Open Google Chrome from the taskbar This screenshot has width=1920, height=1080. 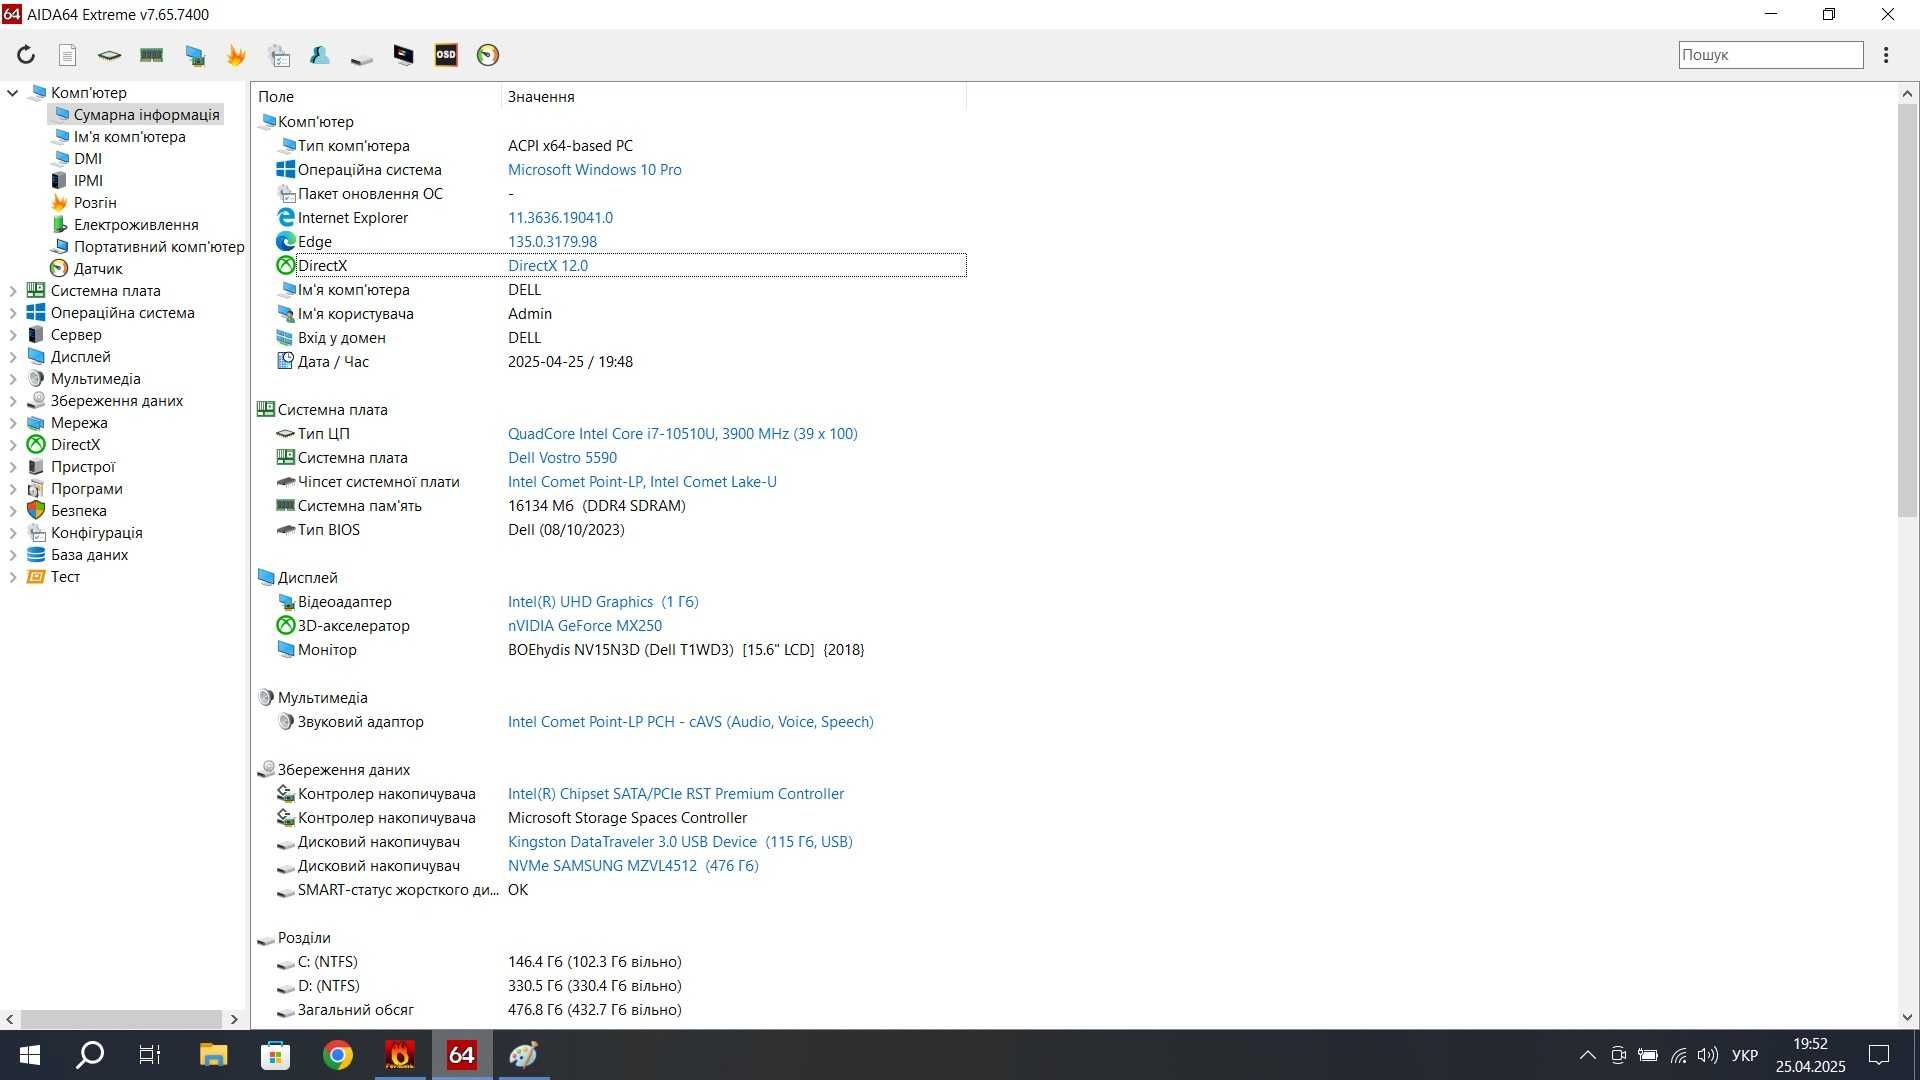(338, 1055)
